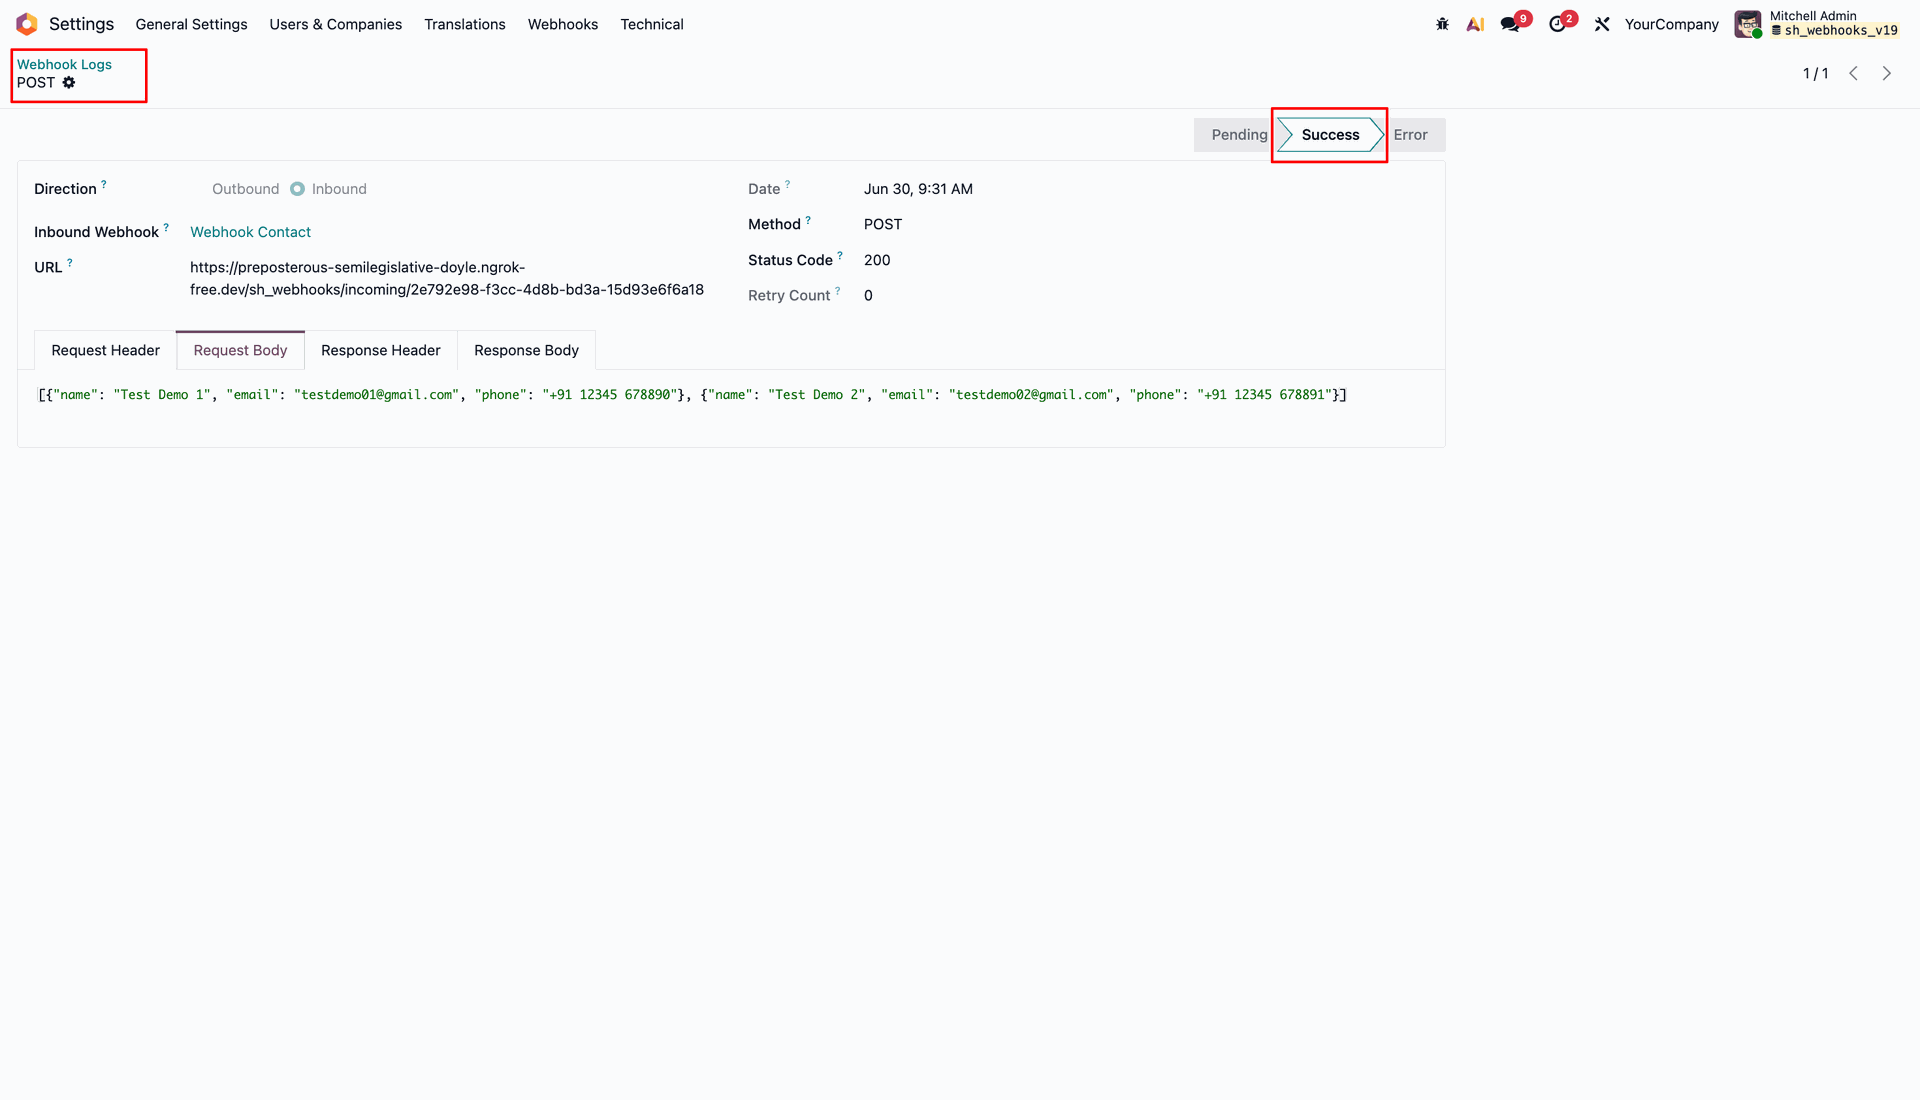Click the debug bug icon
Viewport: 1920px width, 1100px height.
[1442, 24]
